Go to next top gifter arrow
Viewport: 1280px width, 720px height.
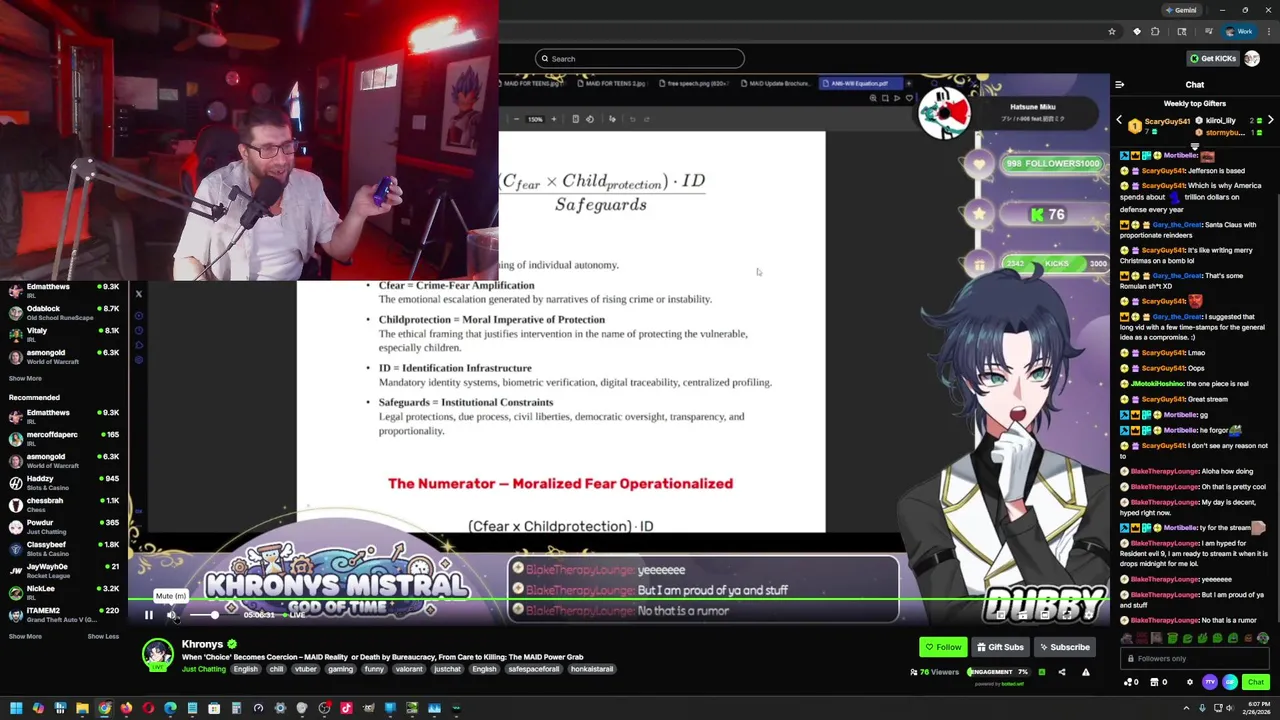point(1270,120)
